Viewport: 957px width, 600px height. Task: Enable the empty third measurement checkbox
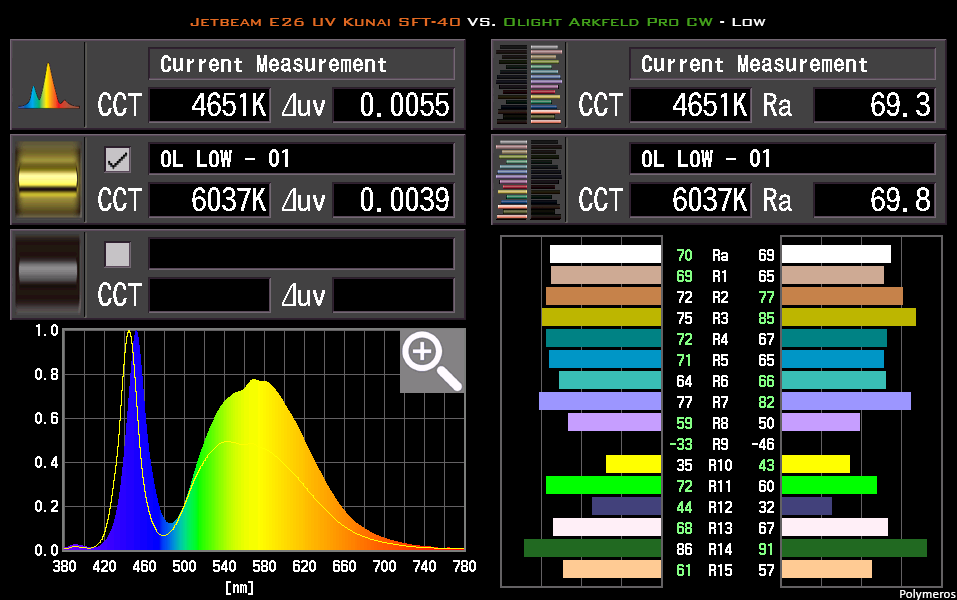coord(117,254)
